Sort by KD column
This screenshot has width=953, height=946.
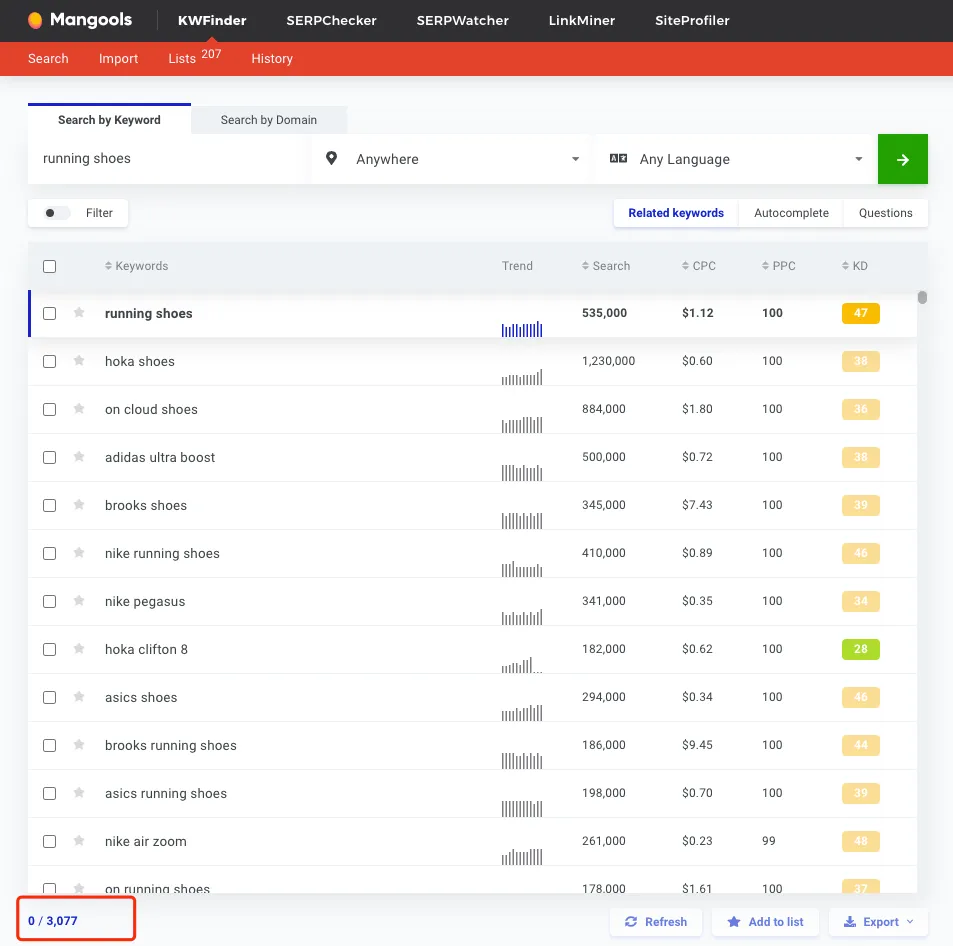click(x=855, y=266)
